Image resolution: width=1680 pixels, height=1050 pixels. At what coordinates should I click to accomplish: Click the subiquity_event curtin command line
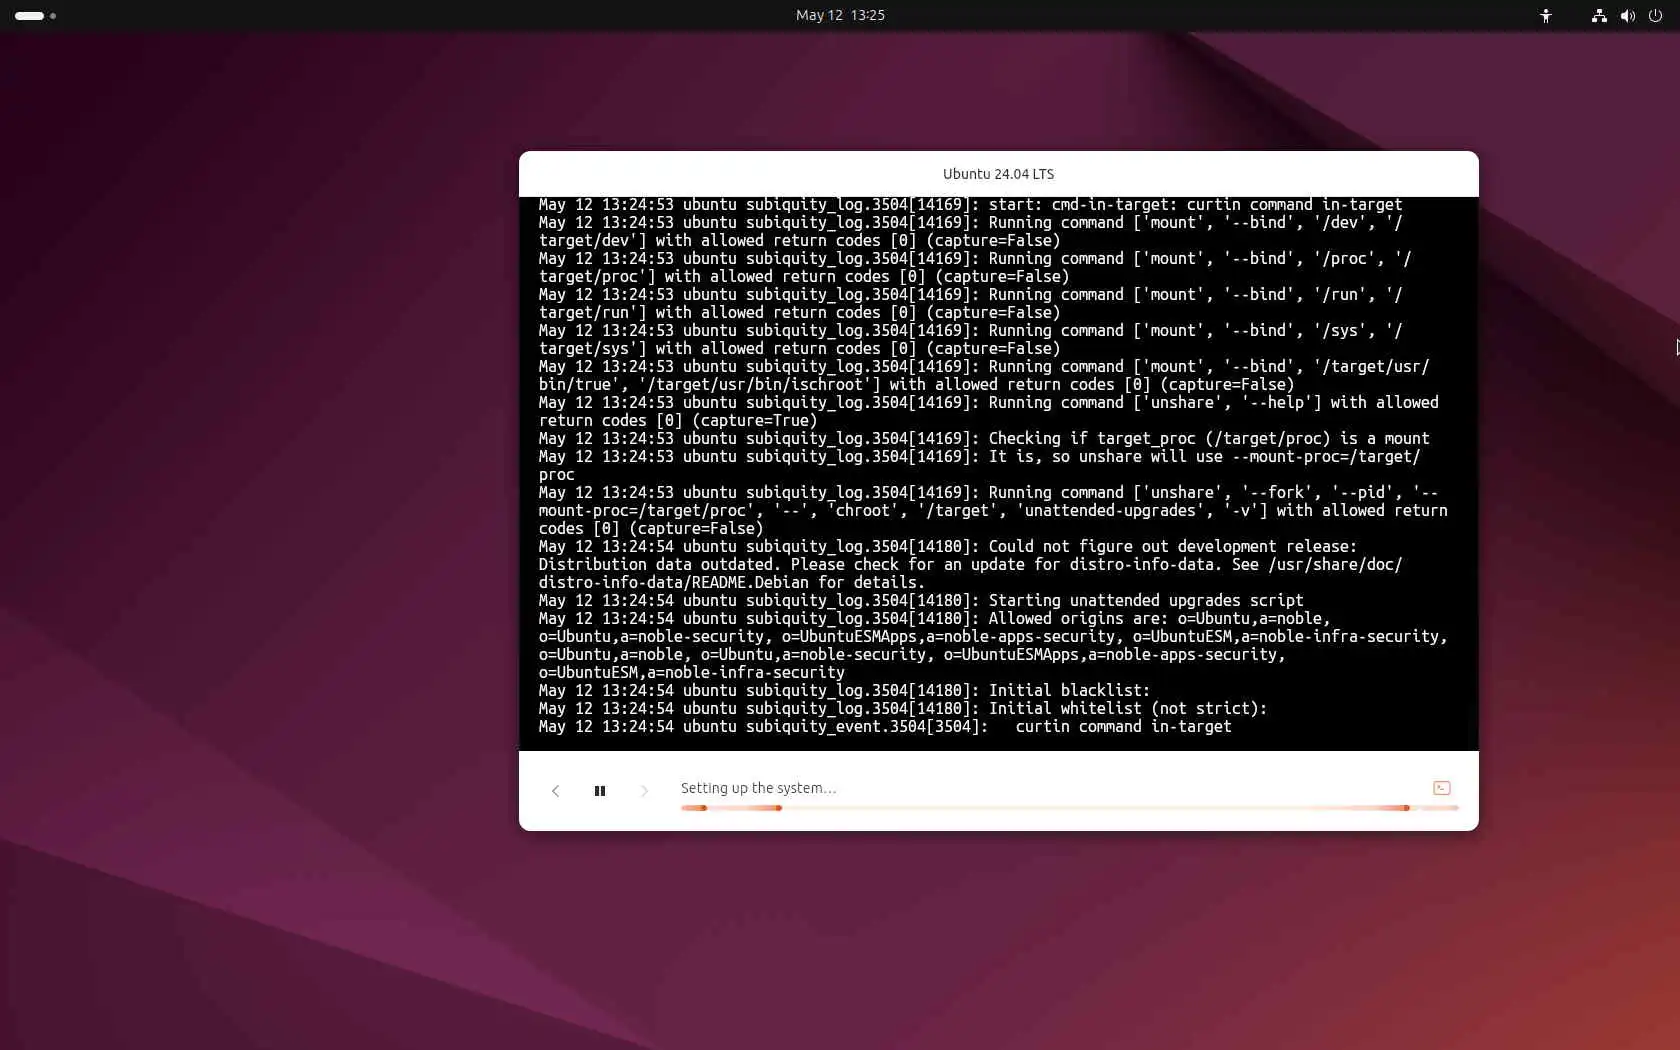point(885,726)
